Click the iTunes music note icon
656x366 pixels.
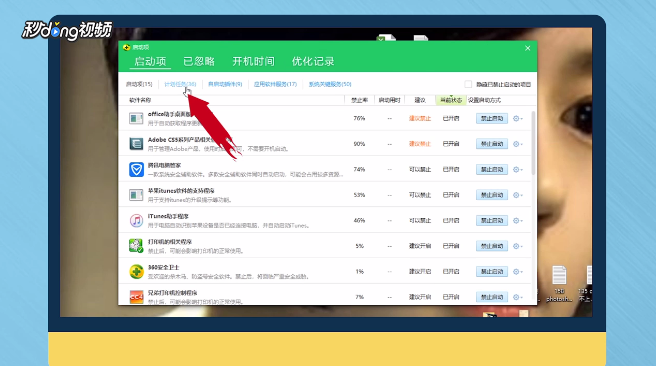136,220
